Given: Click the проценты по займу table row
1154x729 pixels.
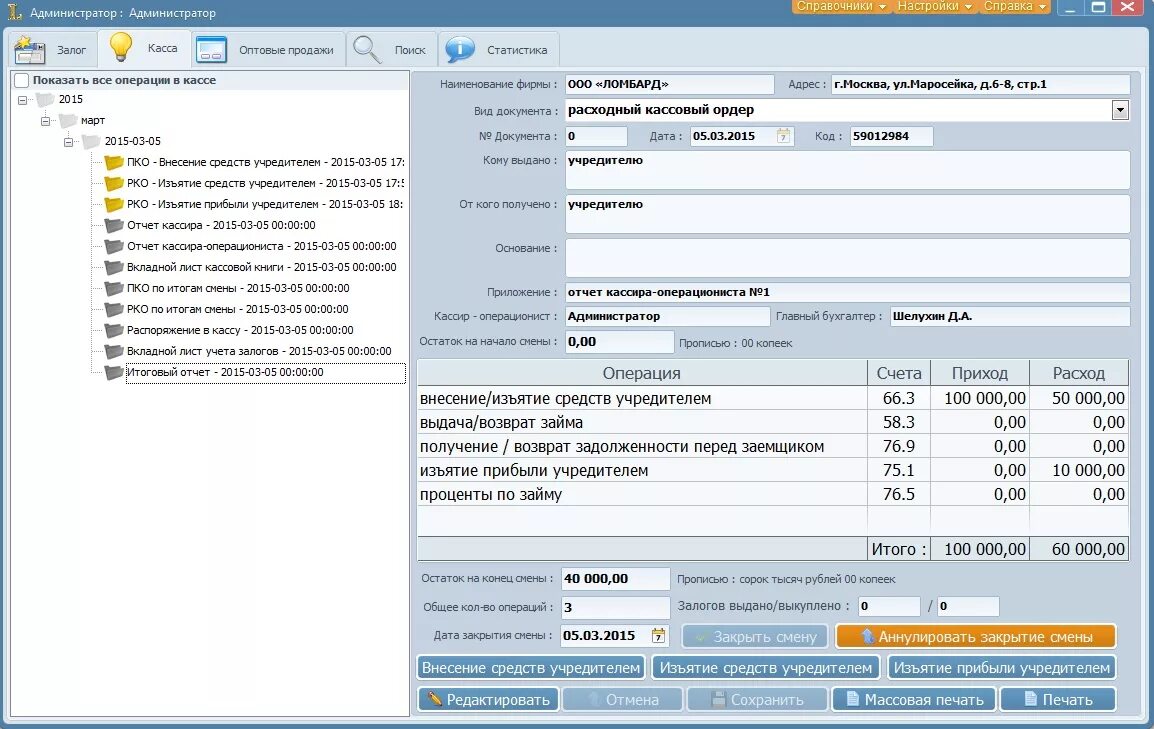Looking at the screenshot, I should (x=773, y=494).
